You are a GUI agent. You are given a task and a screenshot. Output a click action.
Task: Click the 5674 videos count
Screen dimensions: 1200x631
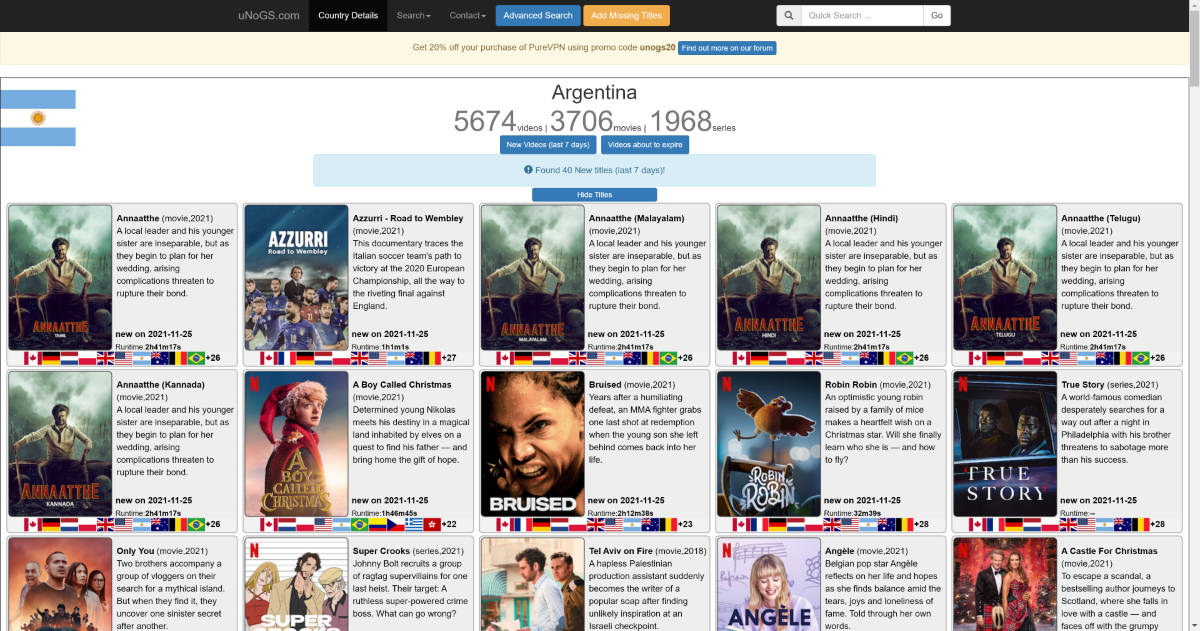(485, 121)
